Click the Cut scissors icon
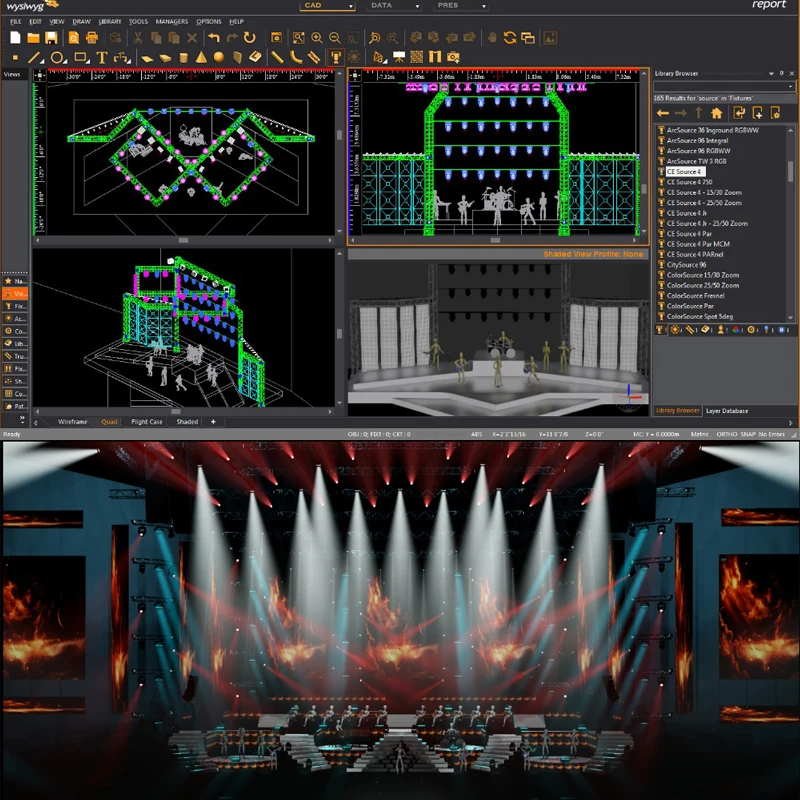This screenshot has width=800, height=800. coord(138,38)
